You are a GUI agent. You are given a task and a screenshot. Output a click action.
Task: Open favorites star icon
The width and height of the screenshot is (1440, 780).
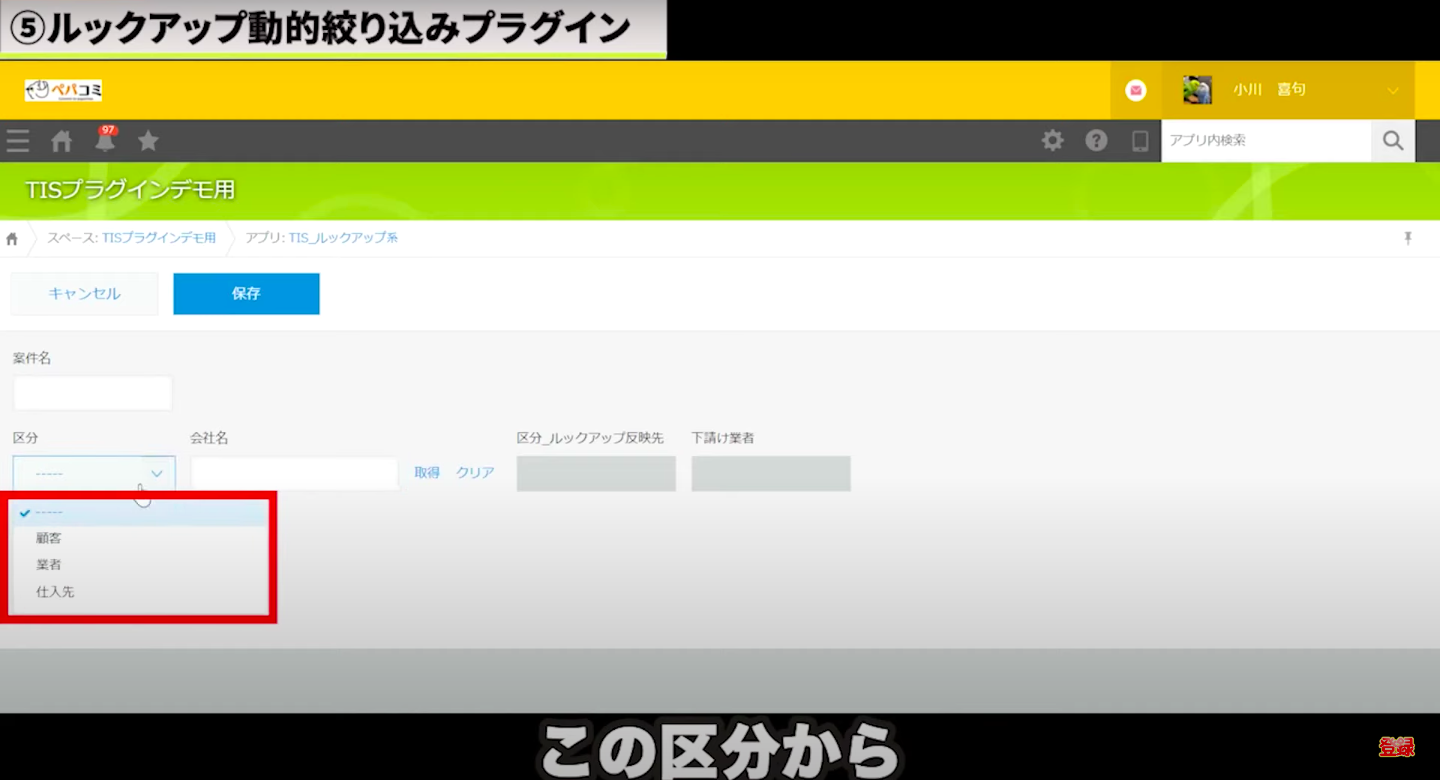click(148, 141)
